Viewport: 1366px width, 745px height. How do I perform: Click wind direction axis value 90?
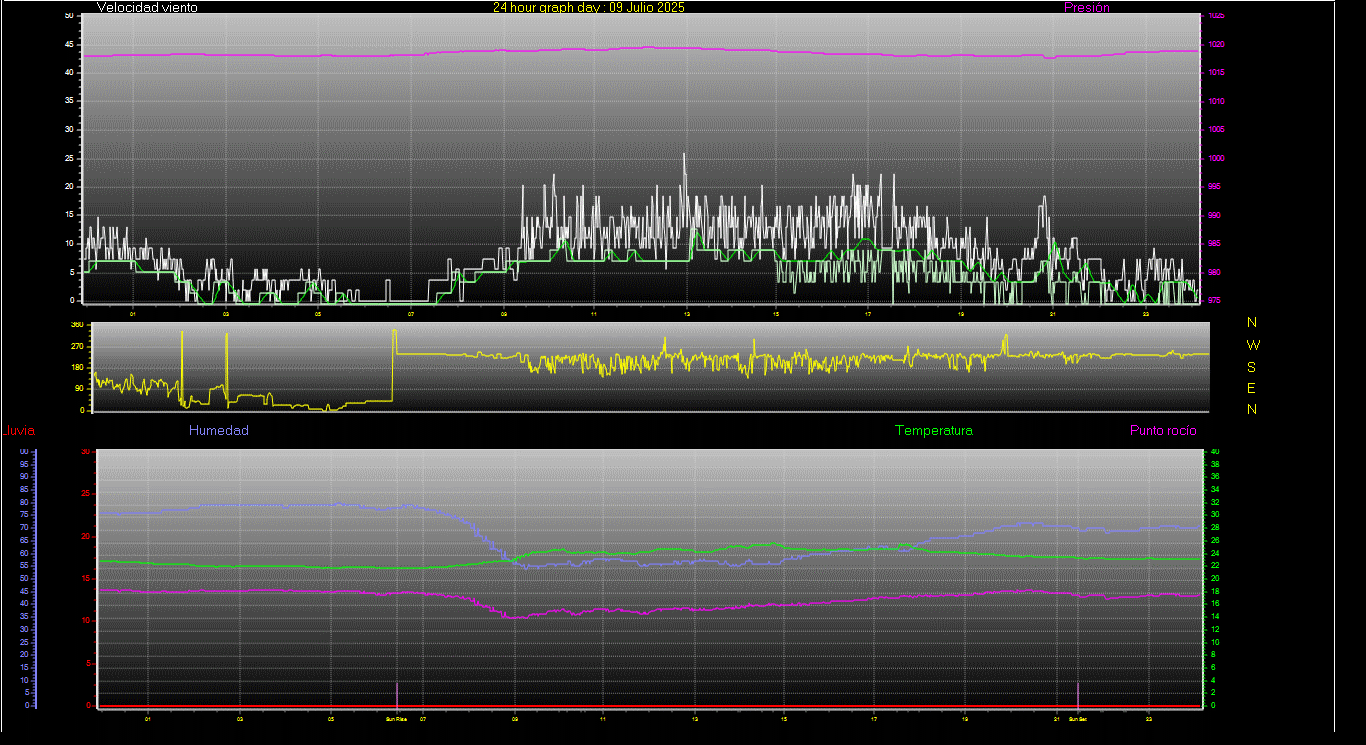pos(78,389)
